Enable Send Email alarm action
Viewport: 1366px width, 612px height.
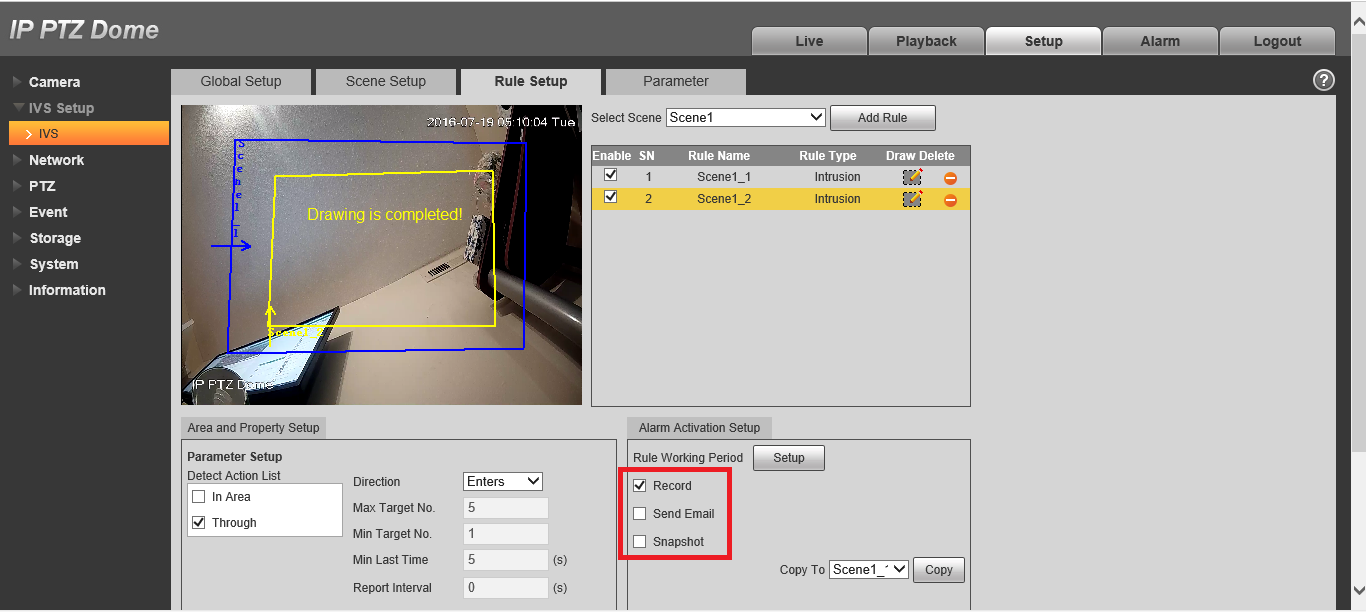click(640, 514)
